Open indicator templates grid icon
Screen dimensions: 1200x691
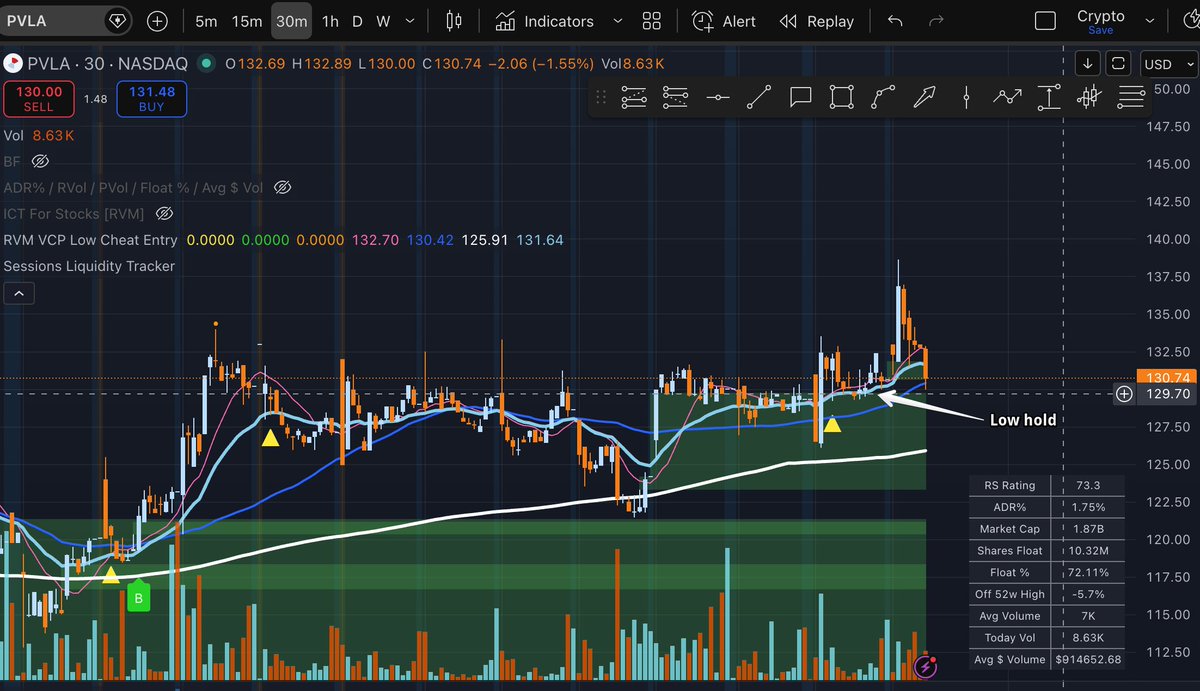point(652,21)
